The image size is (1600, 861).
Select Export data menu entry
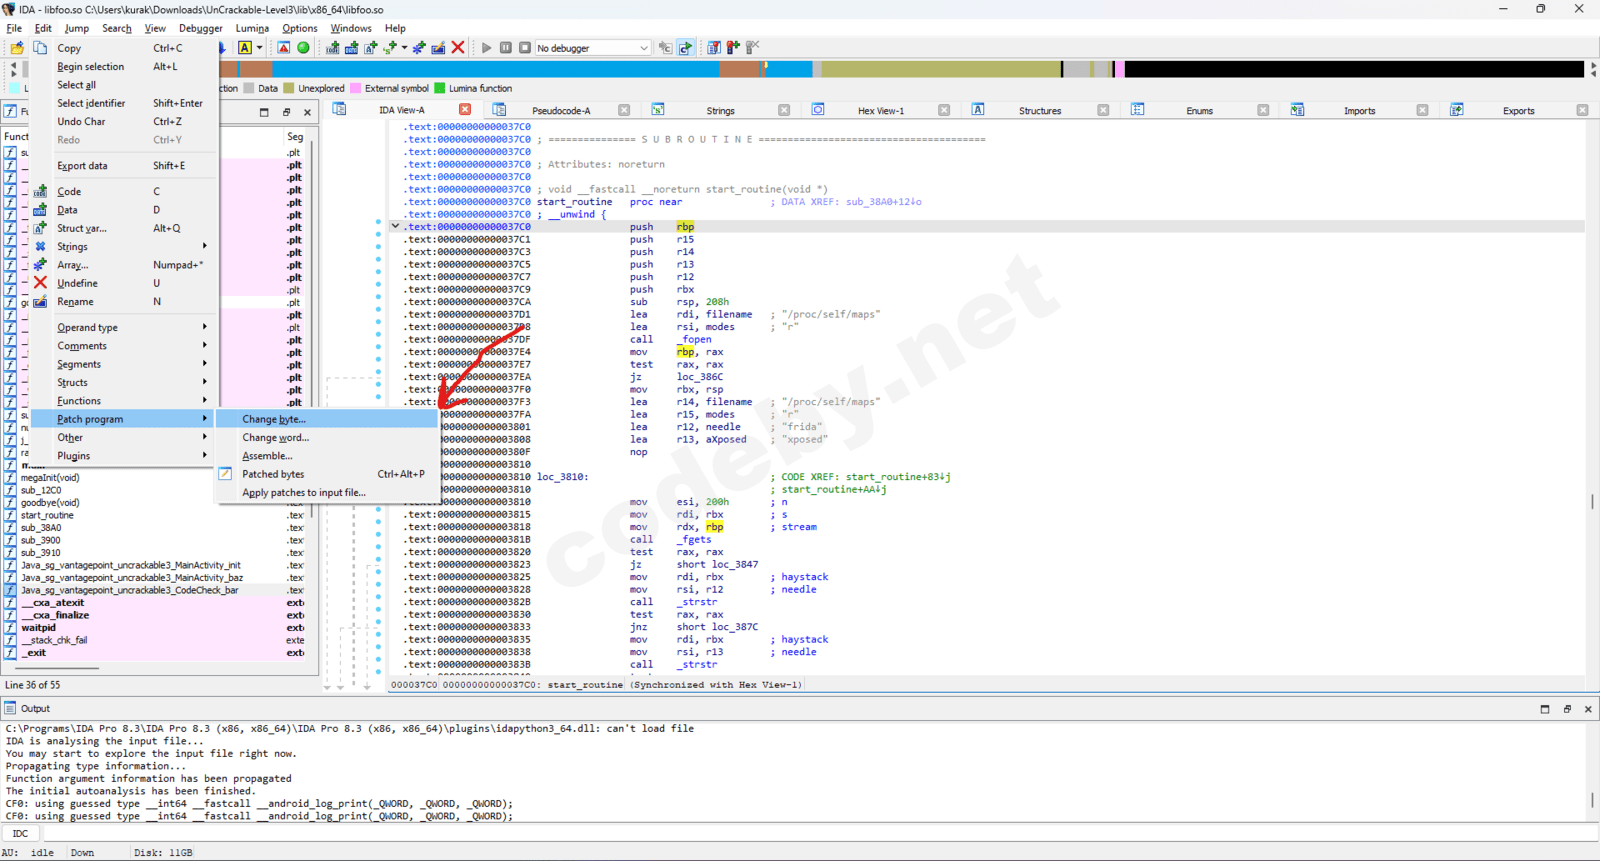tap(124, 166)
